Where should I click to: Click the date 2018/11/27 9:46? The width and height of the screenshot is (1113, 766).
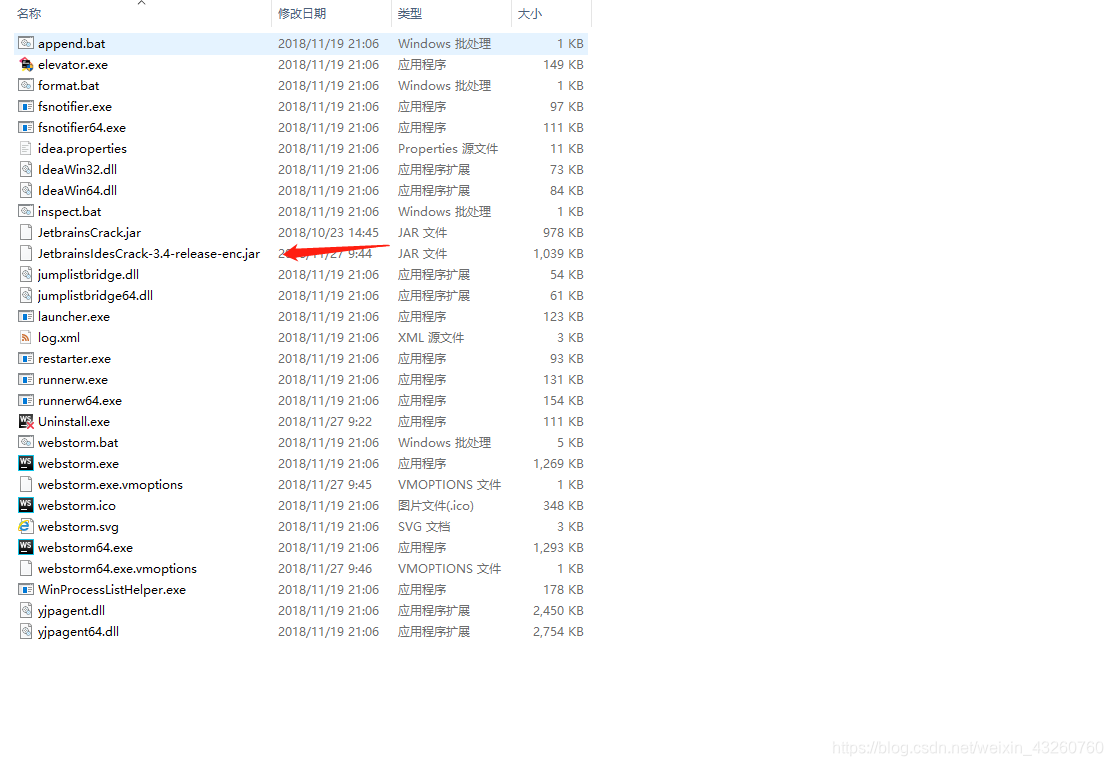(325, 569)
